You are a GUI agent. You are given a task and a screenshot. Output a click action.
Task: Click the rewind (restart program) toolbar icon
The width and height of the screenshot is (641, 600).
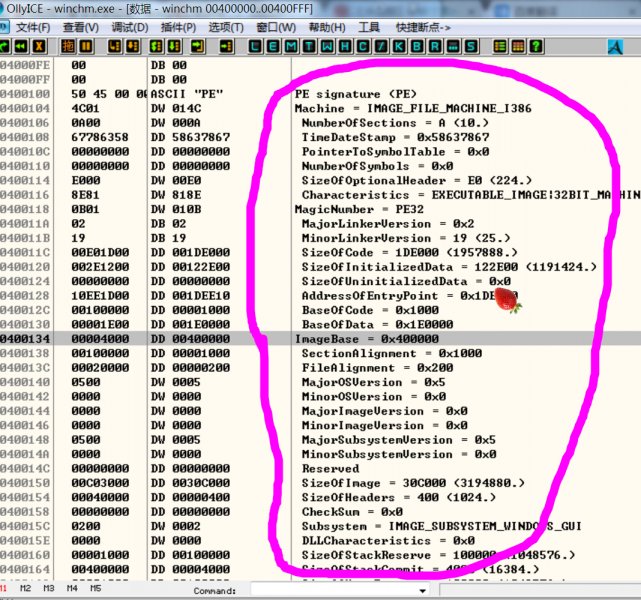[22, 46]
